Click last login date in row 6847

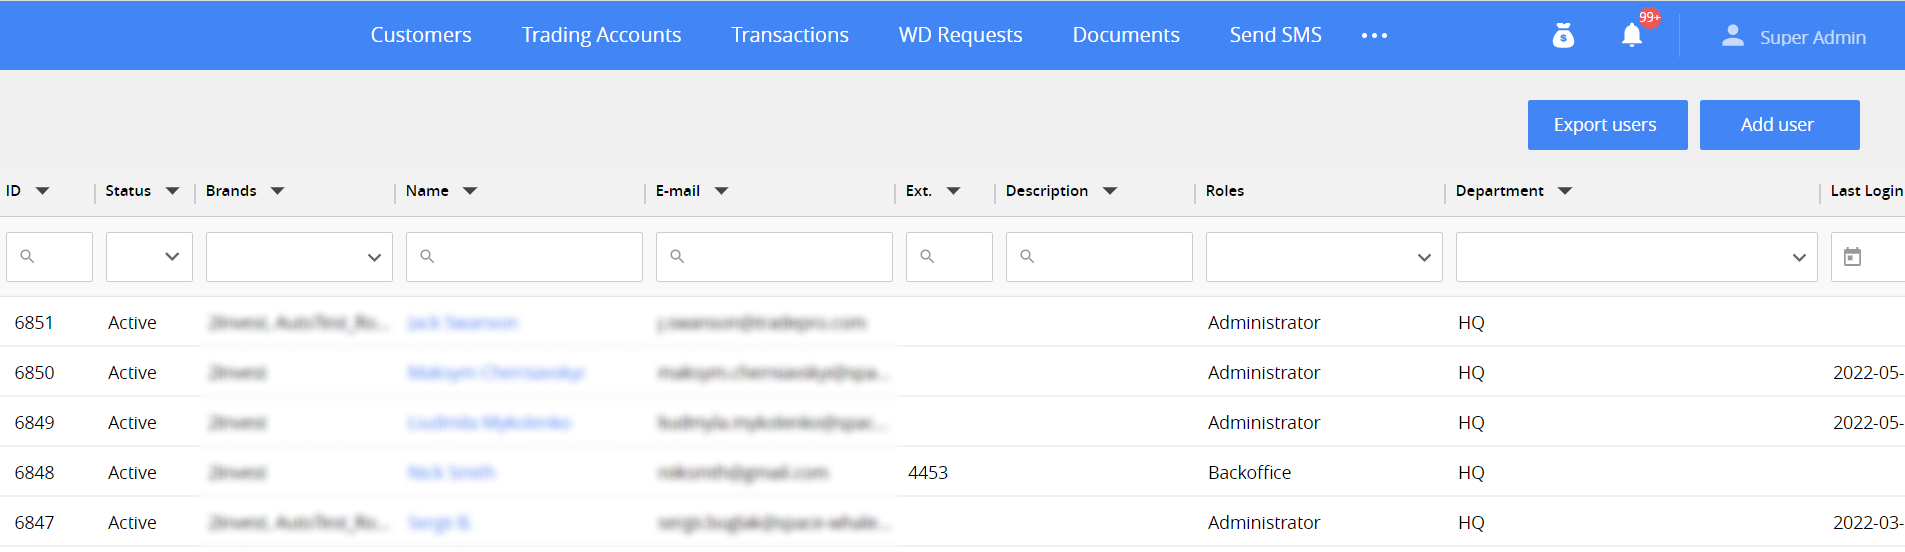[1868, 523]
